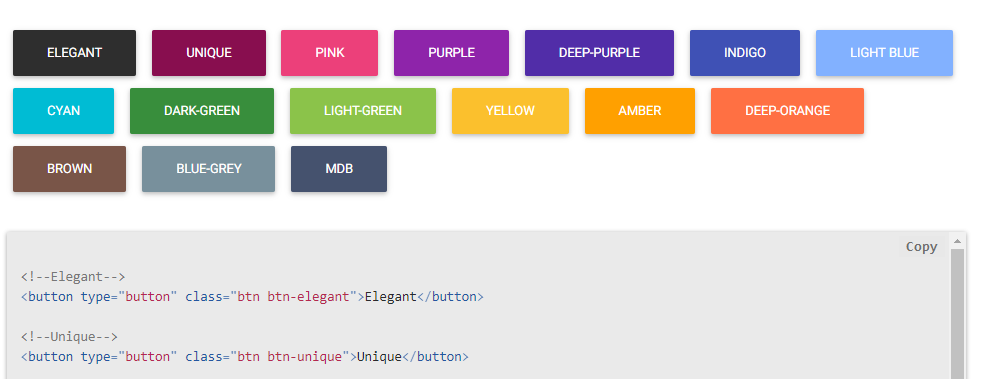This screenshot has height=379, width=987.
Task: Click the Pink button
Action: pos(329,53)
